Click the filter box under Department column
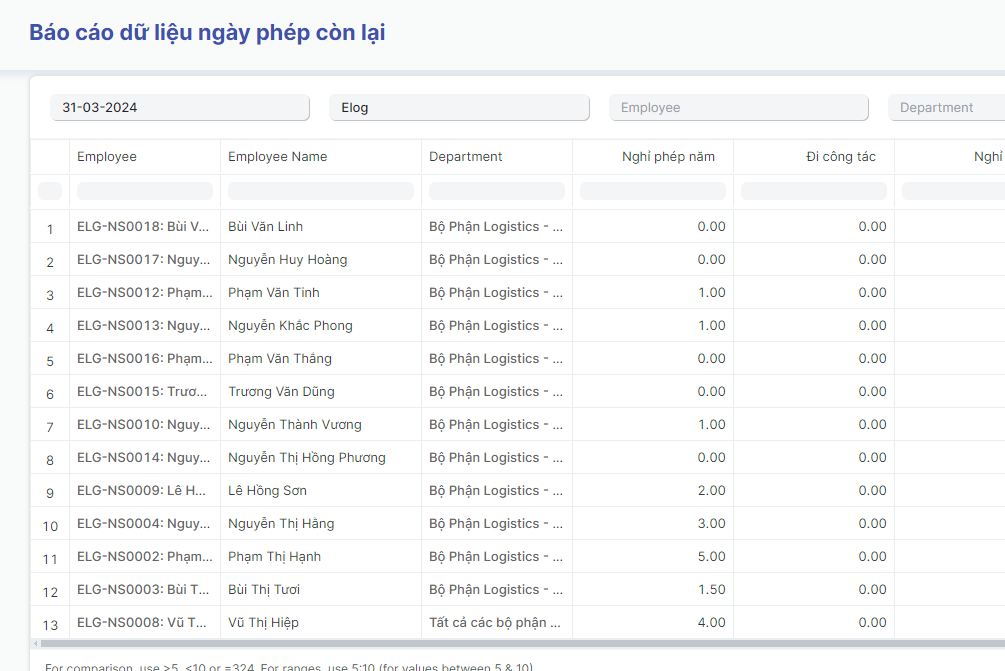This screenshot has height=671, width=1005. (497, 191)
